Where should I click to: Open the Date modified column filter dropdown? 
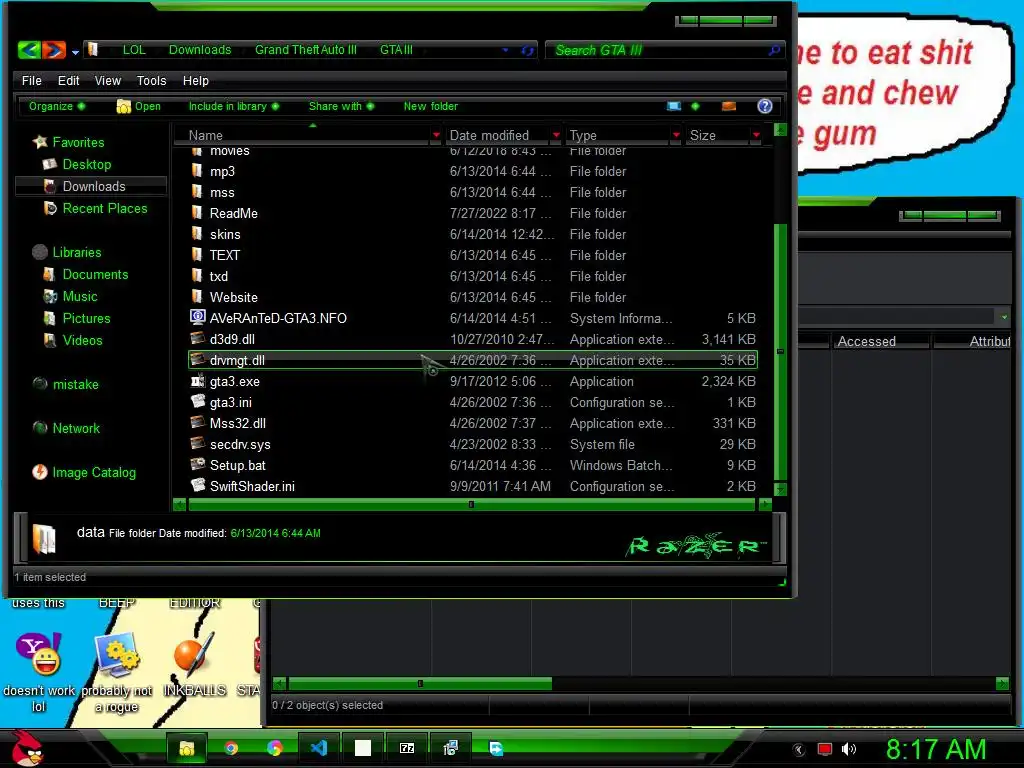pyautogui.click(x=556, y=135)
